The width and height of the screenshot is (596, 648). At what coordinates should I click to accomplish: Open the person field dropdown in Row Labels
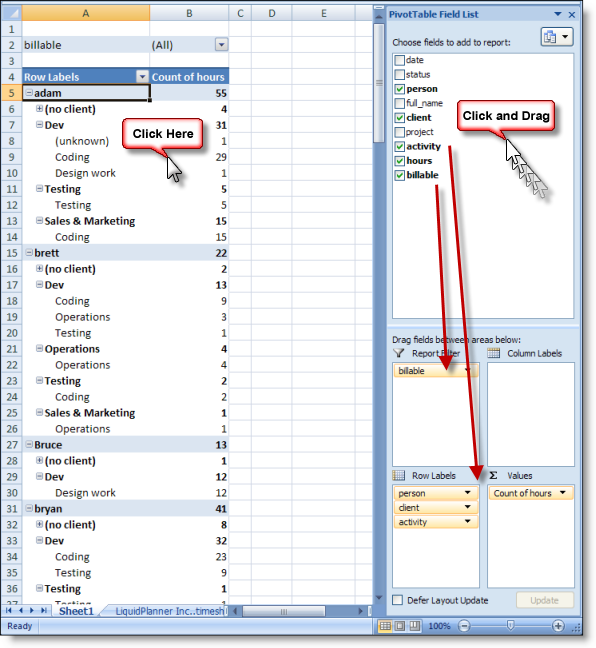467,493
